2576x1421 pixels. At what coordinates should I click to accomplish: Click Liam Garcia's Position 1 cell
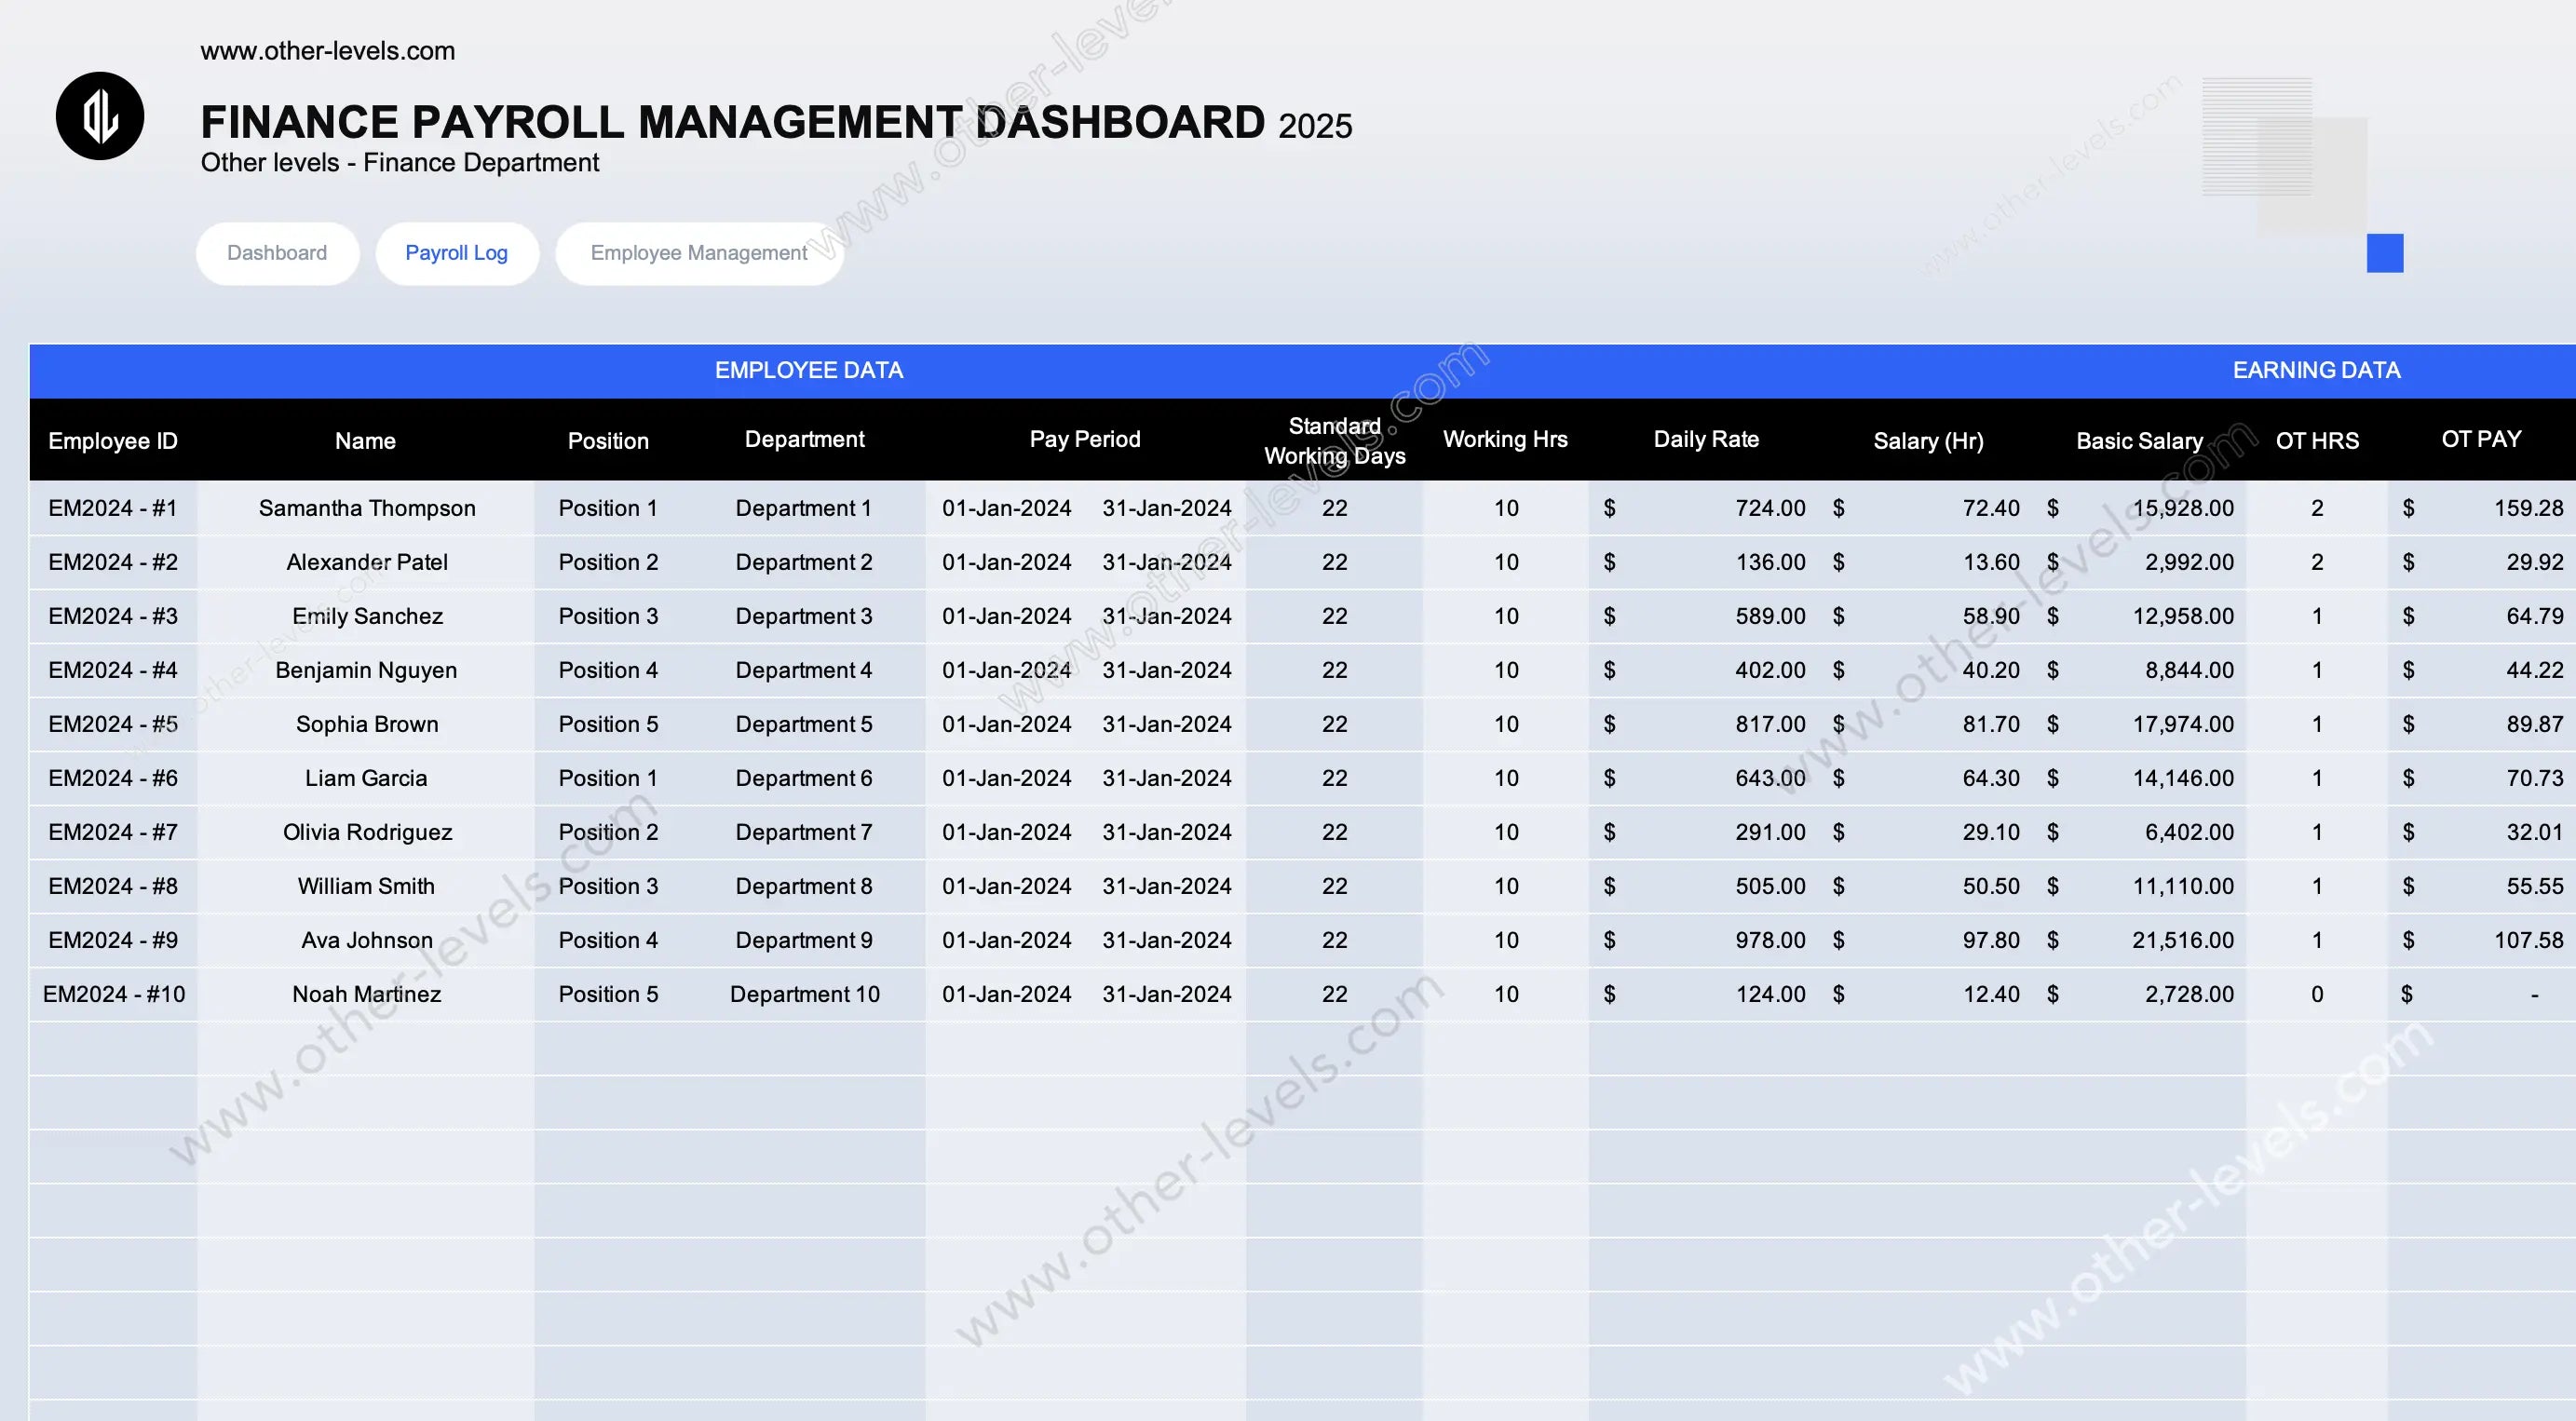coord(608,778)
